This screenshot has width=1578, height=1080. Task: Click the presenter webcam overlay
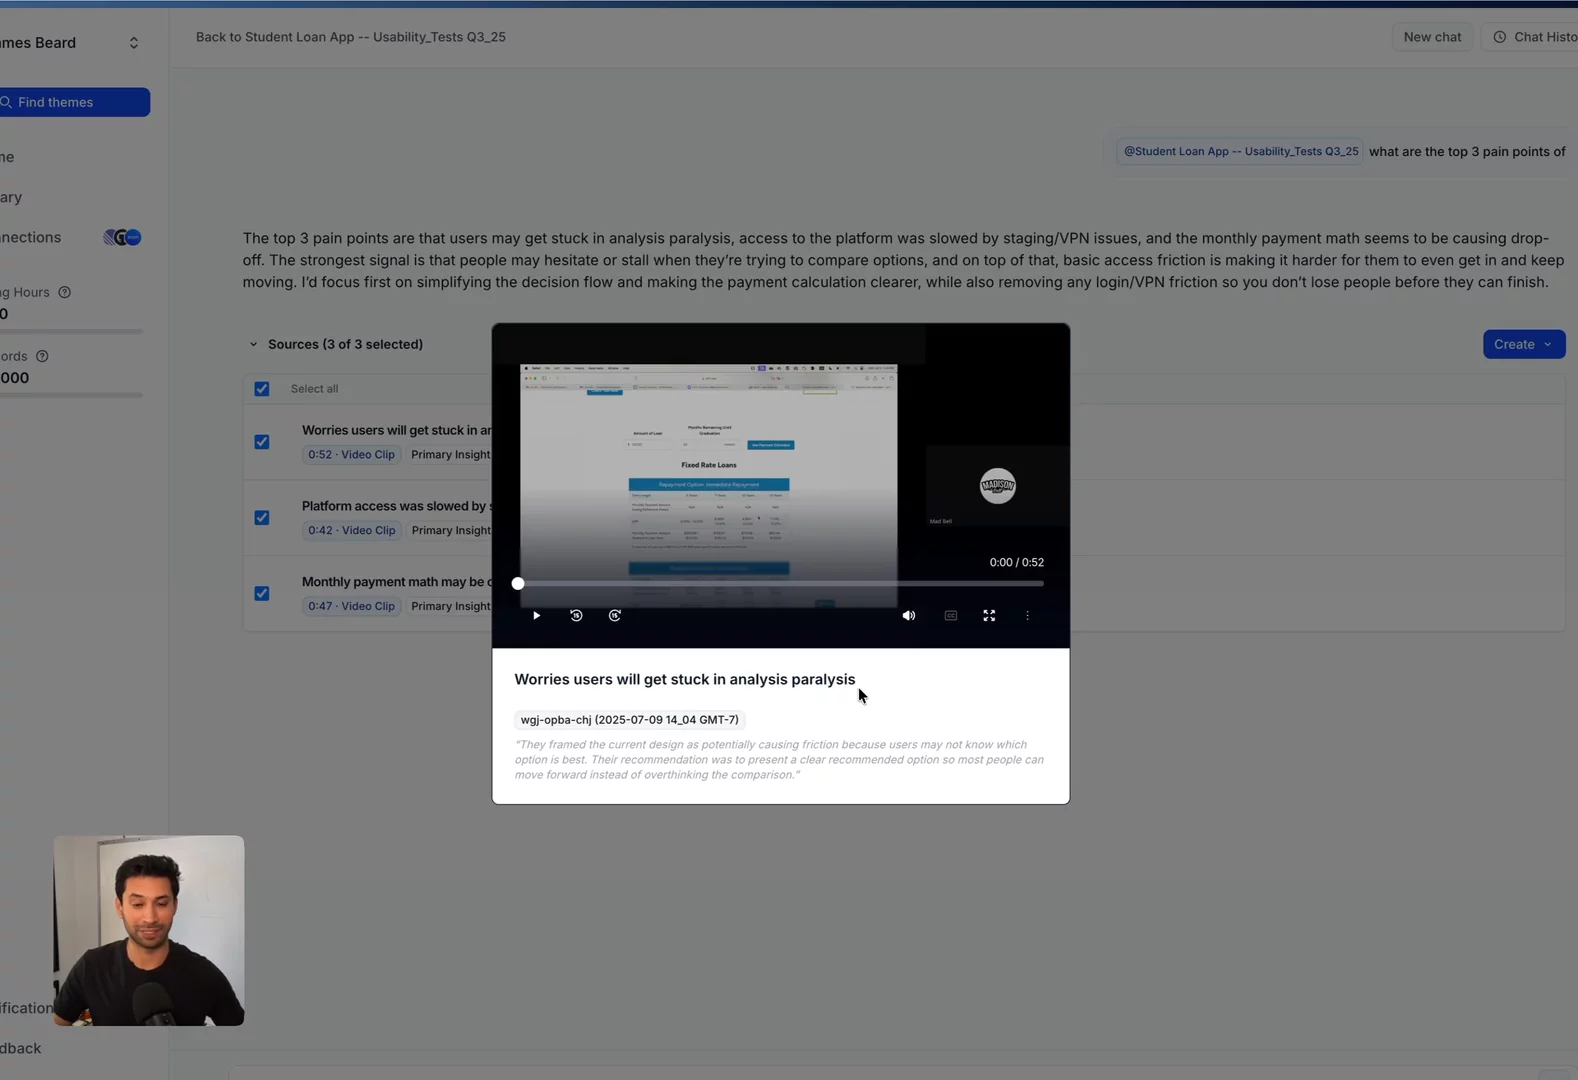pyautogui.click(x=149, y=931)
